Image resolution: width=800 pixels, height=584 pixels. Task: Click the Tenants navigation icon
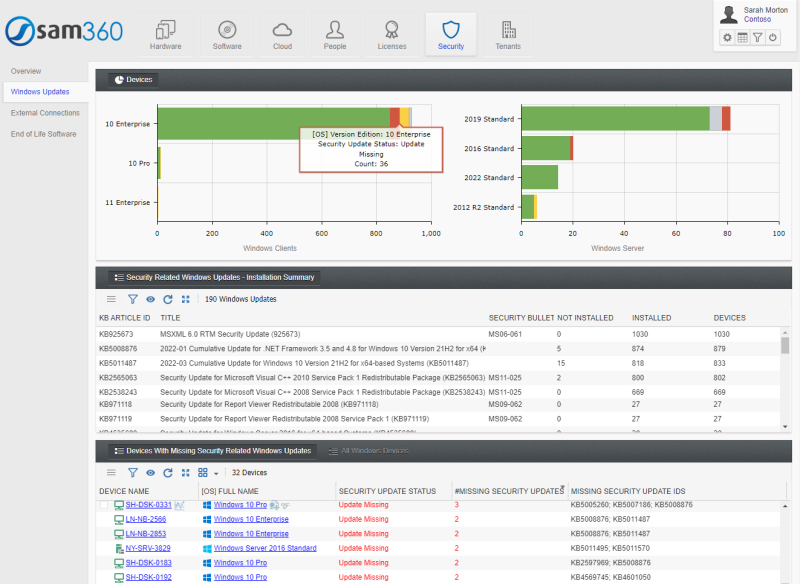coord(510,33)
